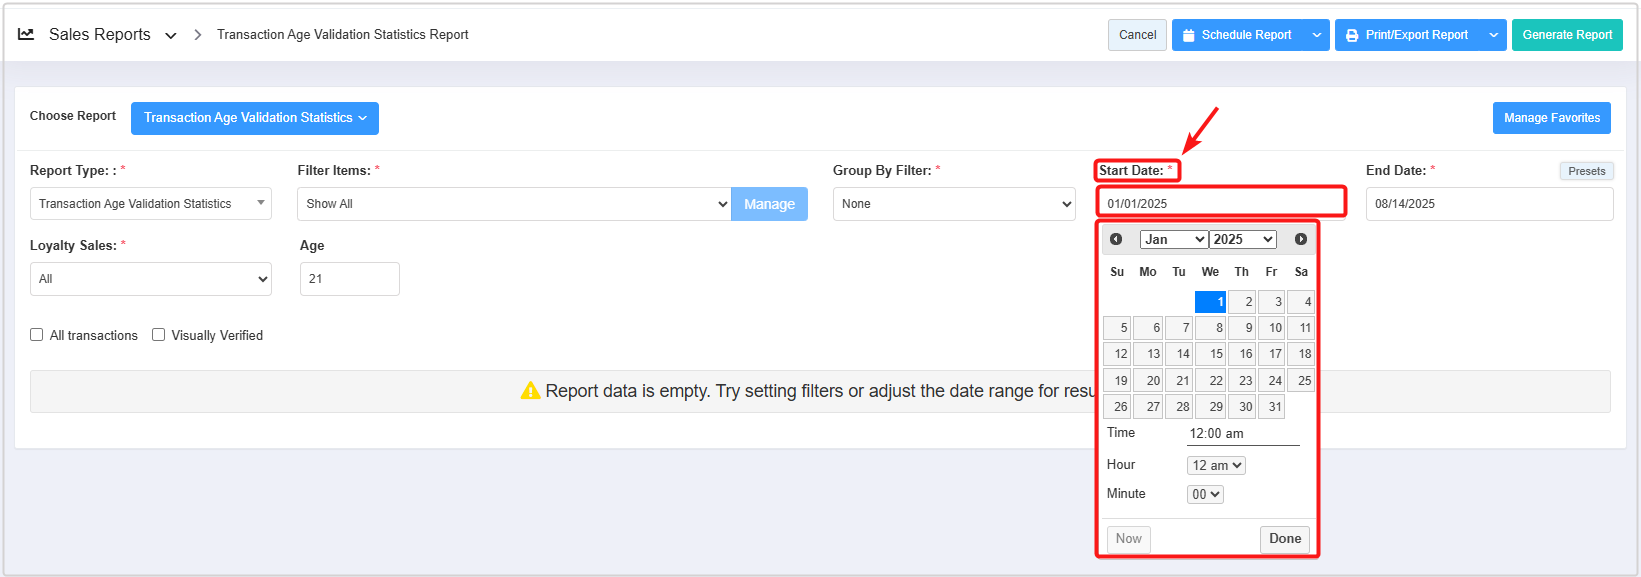The width and height of the screenshot is (1641, 577).
Task: Open the Print/Export Report dropdown arrow
Action: (1493, 35)
